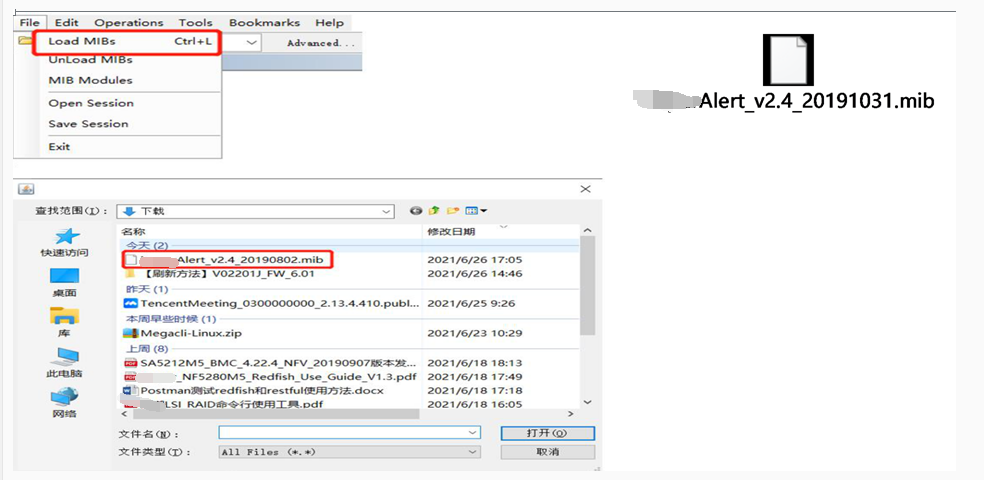Screen dimensions: 984x480
Task: Expand the file name combo box arrow
Action: click(473, 432)
